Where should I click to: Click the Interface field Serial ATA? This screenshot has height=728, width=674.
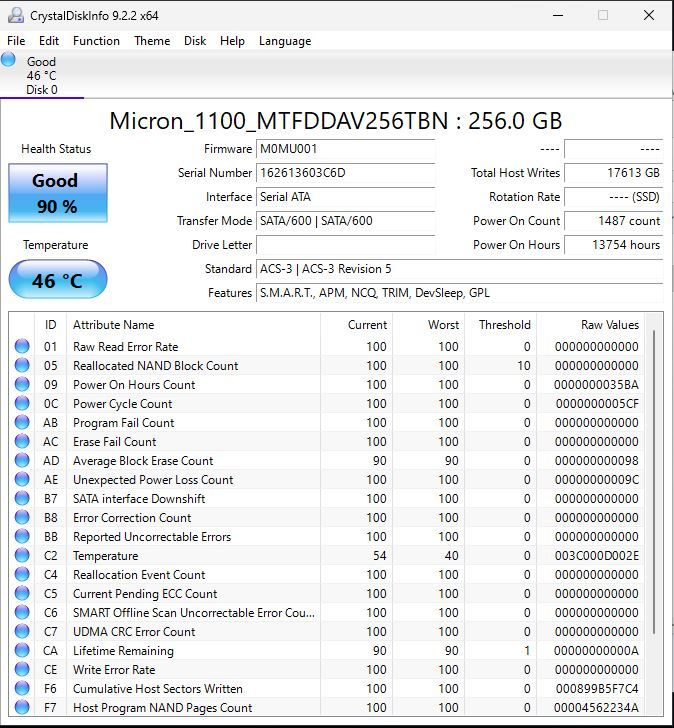click(345, 197)
